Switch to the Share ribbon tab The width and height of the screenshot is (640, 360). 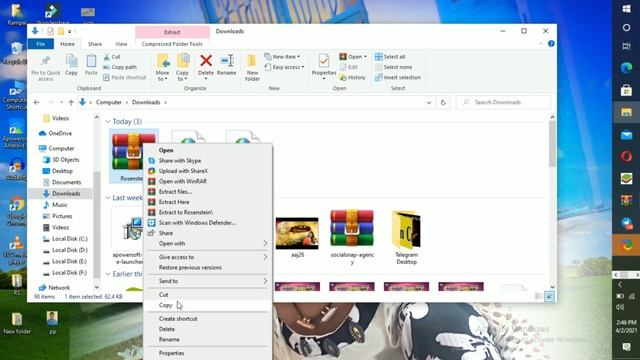click(95, 44)
